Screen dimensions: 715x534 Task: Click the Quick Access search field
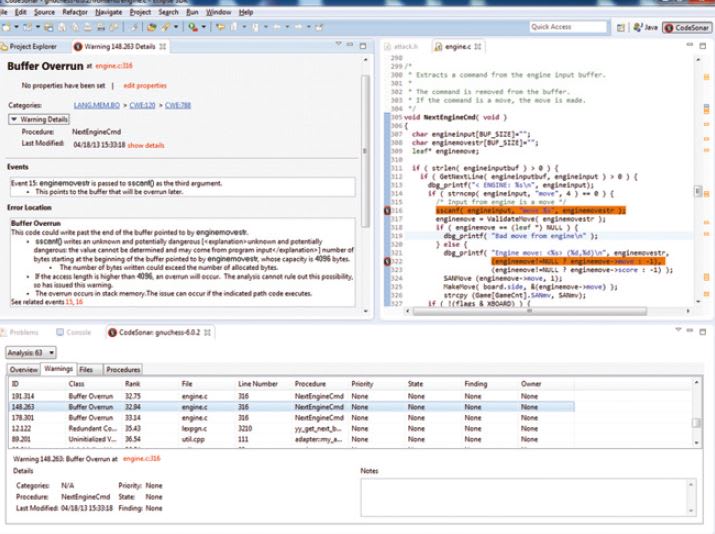tap(566, 29)
